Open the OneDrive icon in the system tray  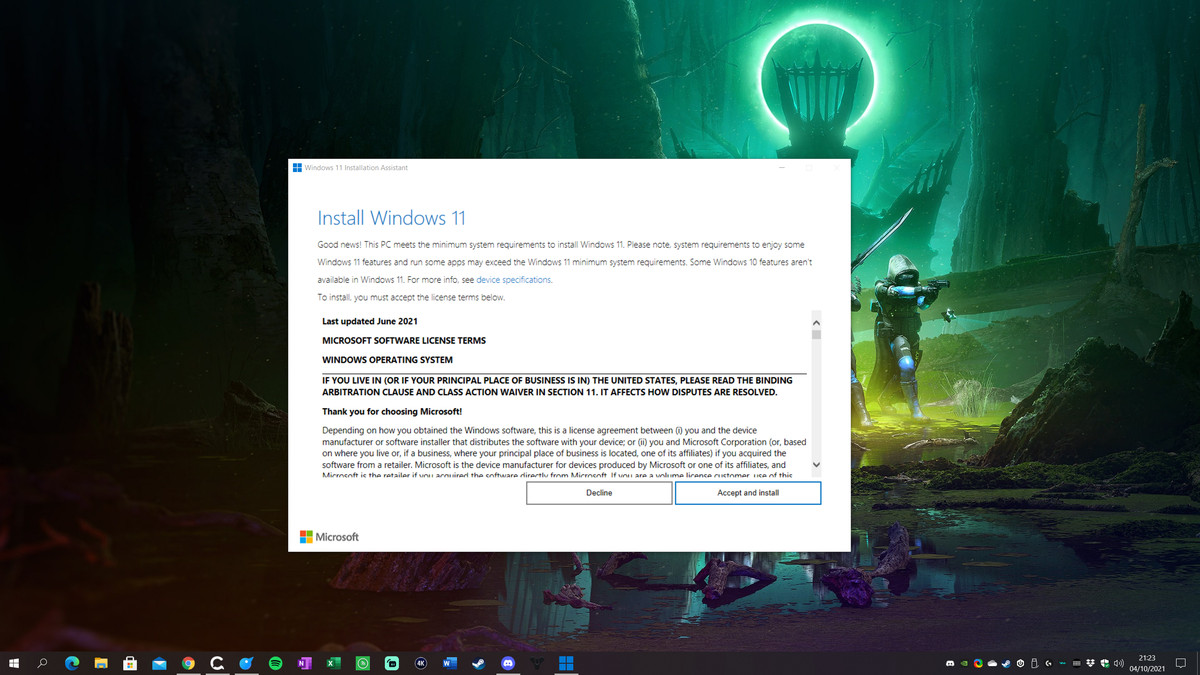[991, 663]
